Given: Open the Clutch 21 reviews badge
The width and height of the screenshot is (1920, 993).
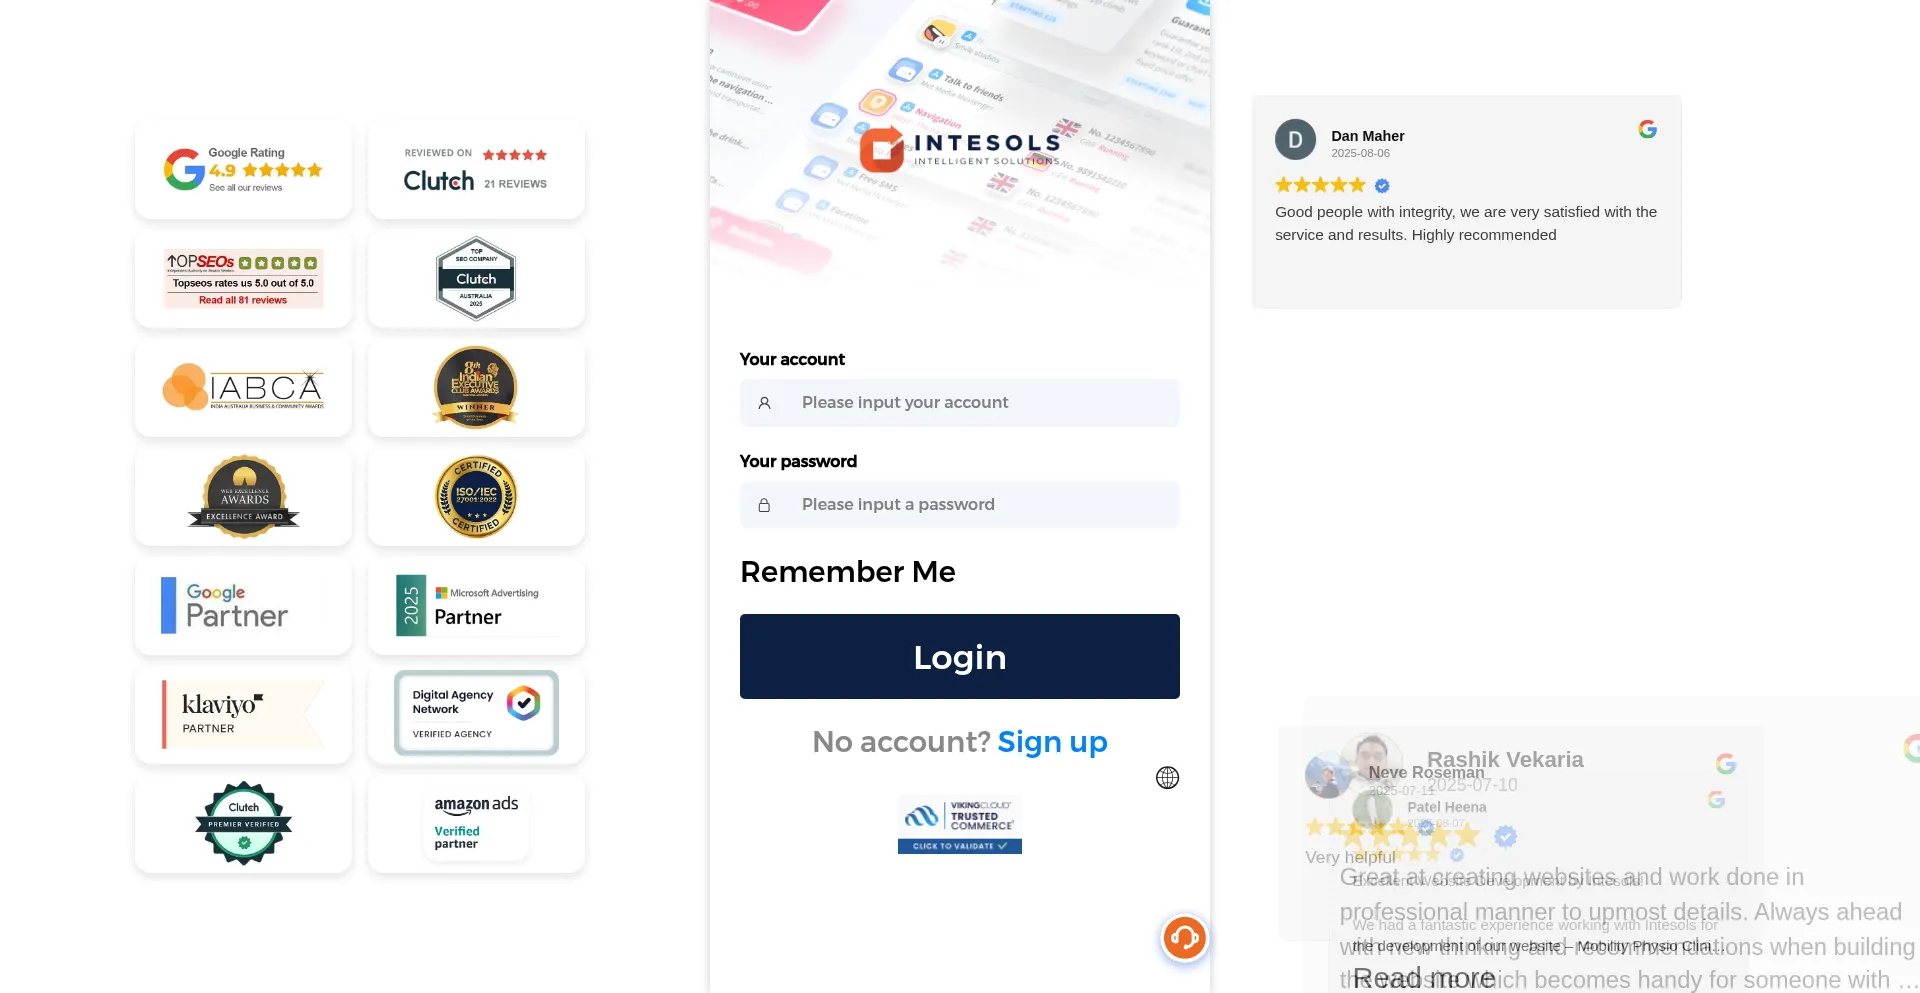Looking at the screenshot, I should coord(476,170).
